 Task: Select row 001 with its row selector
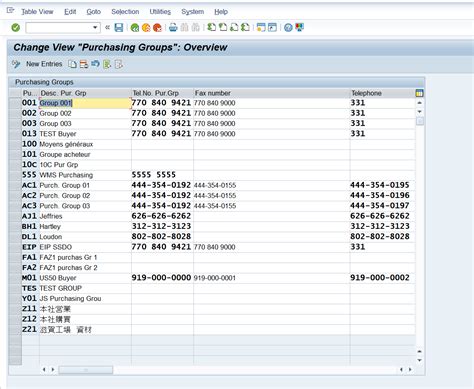point(15,103)
